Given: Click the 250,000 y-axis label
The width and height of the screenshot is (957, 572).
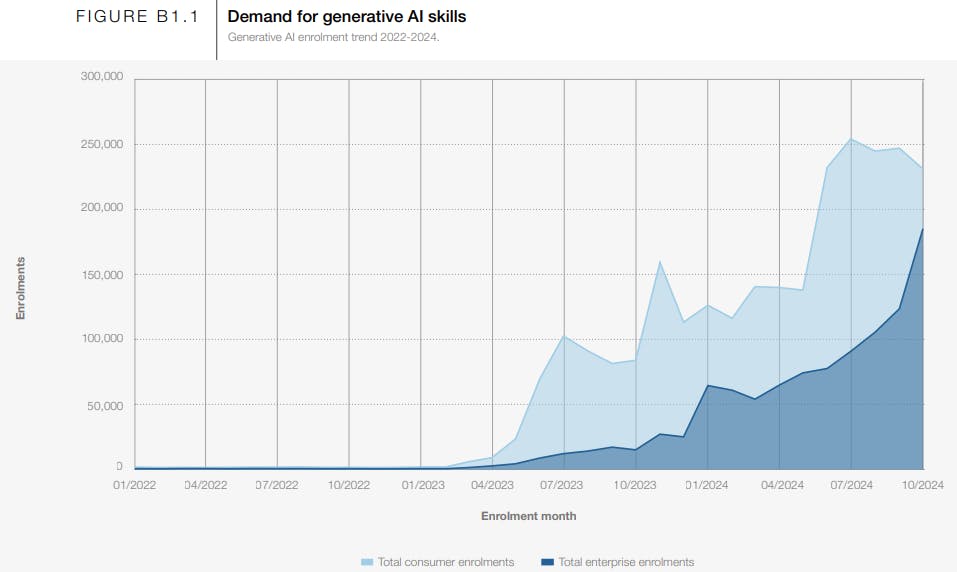Looking at the screenshot, I should point(102,144).
